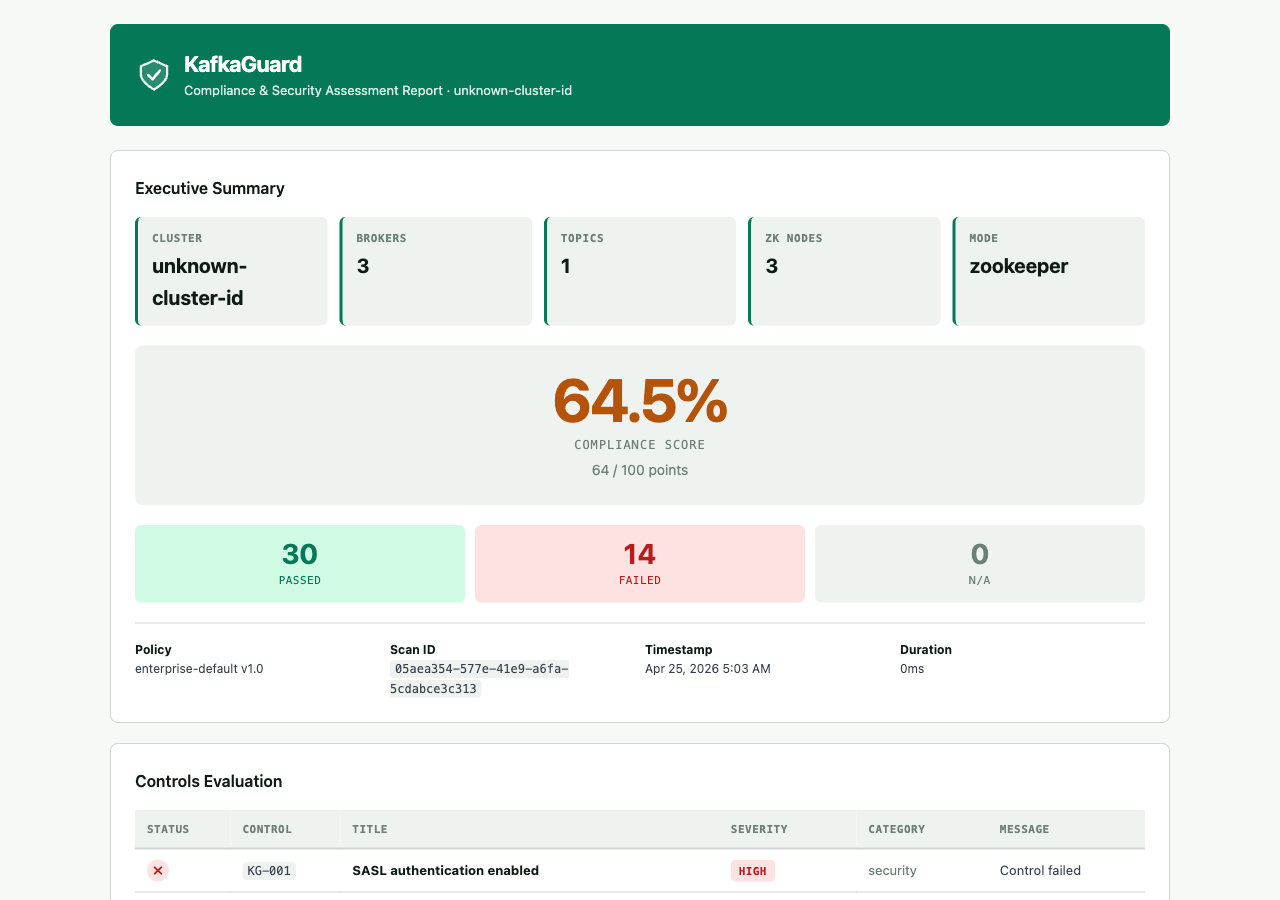The image size is (1280, 900).
Task: Select the Mode card showing zookeeper
Action: coord(1049,271)
